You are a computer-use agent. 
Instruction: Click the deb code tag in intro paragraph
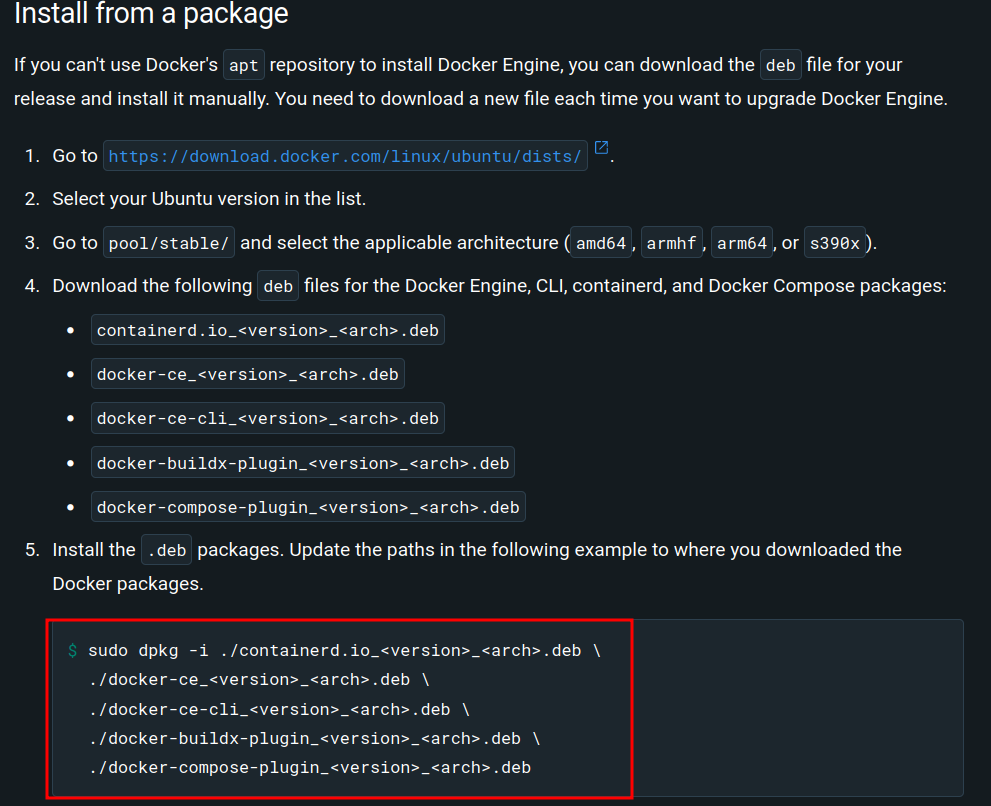click(781, 65)
